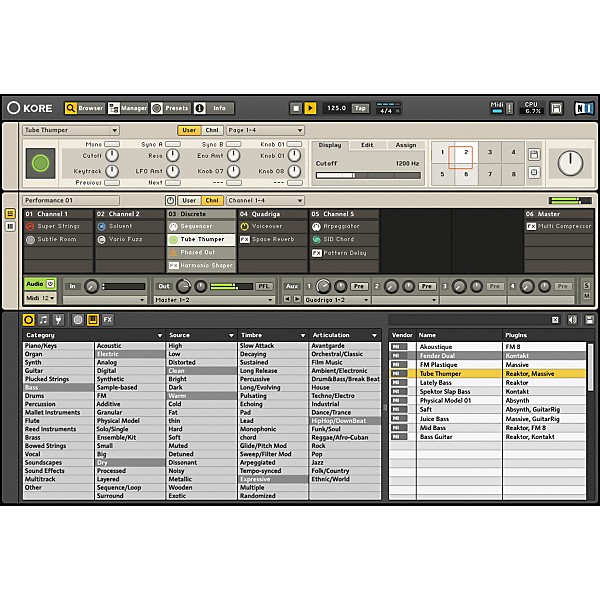This screenshot has height=600, width=600.
Task: Select morph pad cell 2
Action: pyautogui.click(x=466, y=152)
